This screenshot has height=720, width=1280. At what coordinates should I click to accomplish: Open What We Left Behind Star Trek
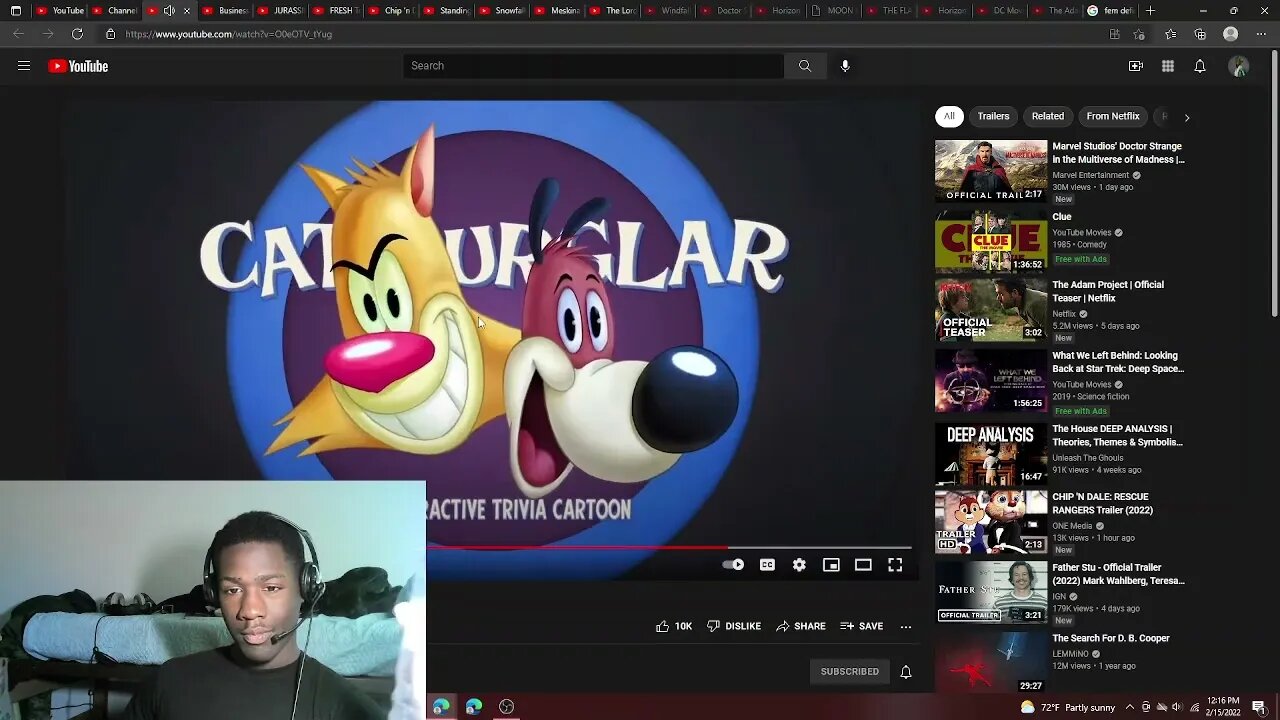(x=1118, y=362)
